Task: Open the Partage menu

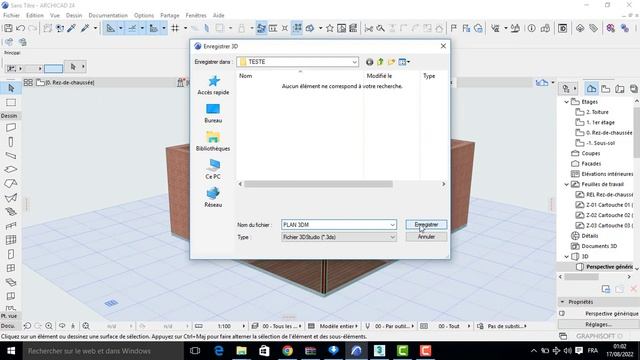Action: tap(170, 15)
